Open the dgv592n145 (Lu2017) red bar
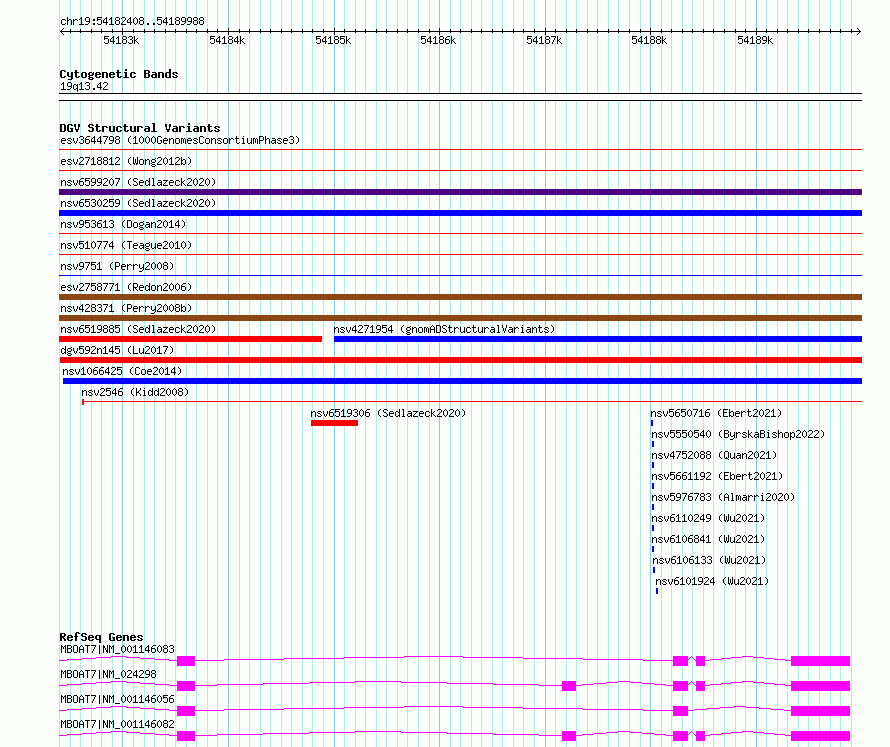This screenshot has height=747, width=890. pos(460,360)
